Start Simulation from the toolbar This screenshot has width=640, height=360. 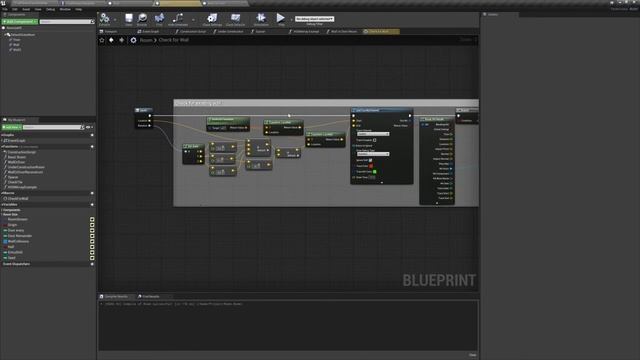[x=261, y=19]
